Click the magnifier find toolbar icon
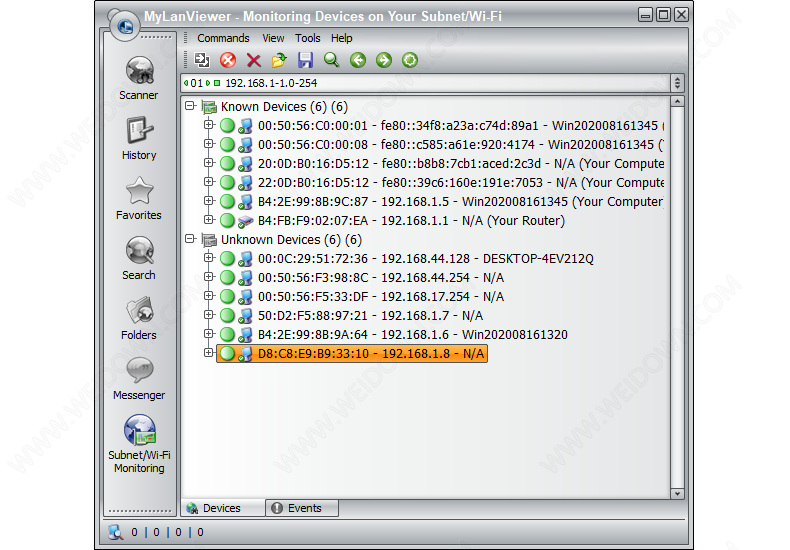 tap(332, 60)
